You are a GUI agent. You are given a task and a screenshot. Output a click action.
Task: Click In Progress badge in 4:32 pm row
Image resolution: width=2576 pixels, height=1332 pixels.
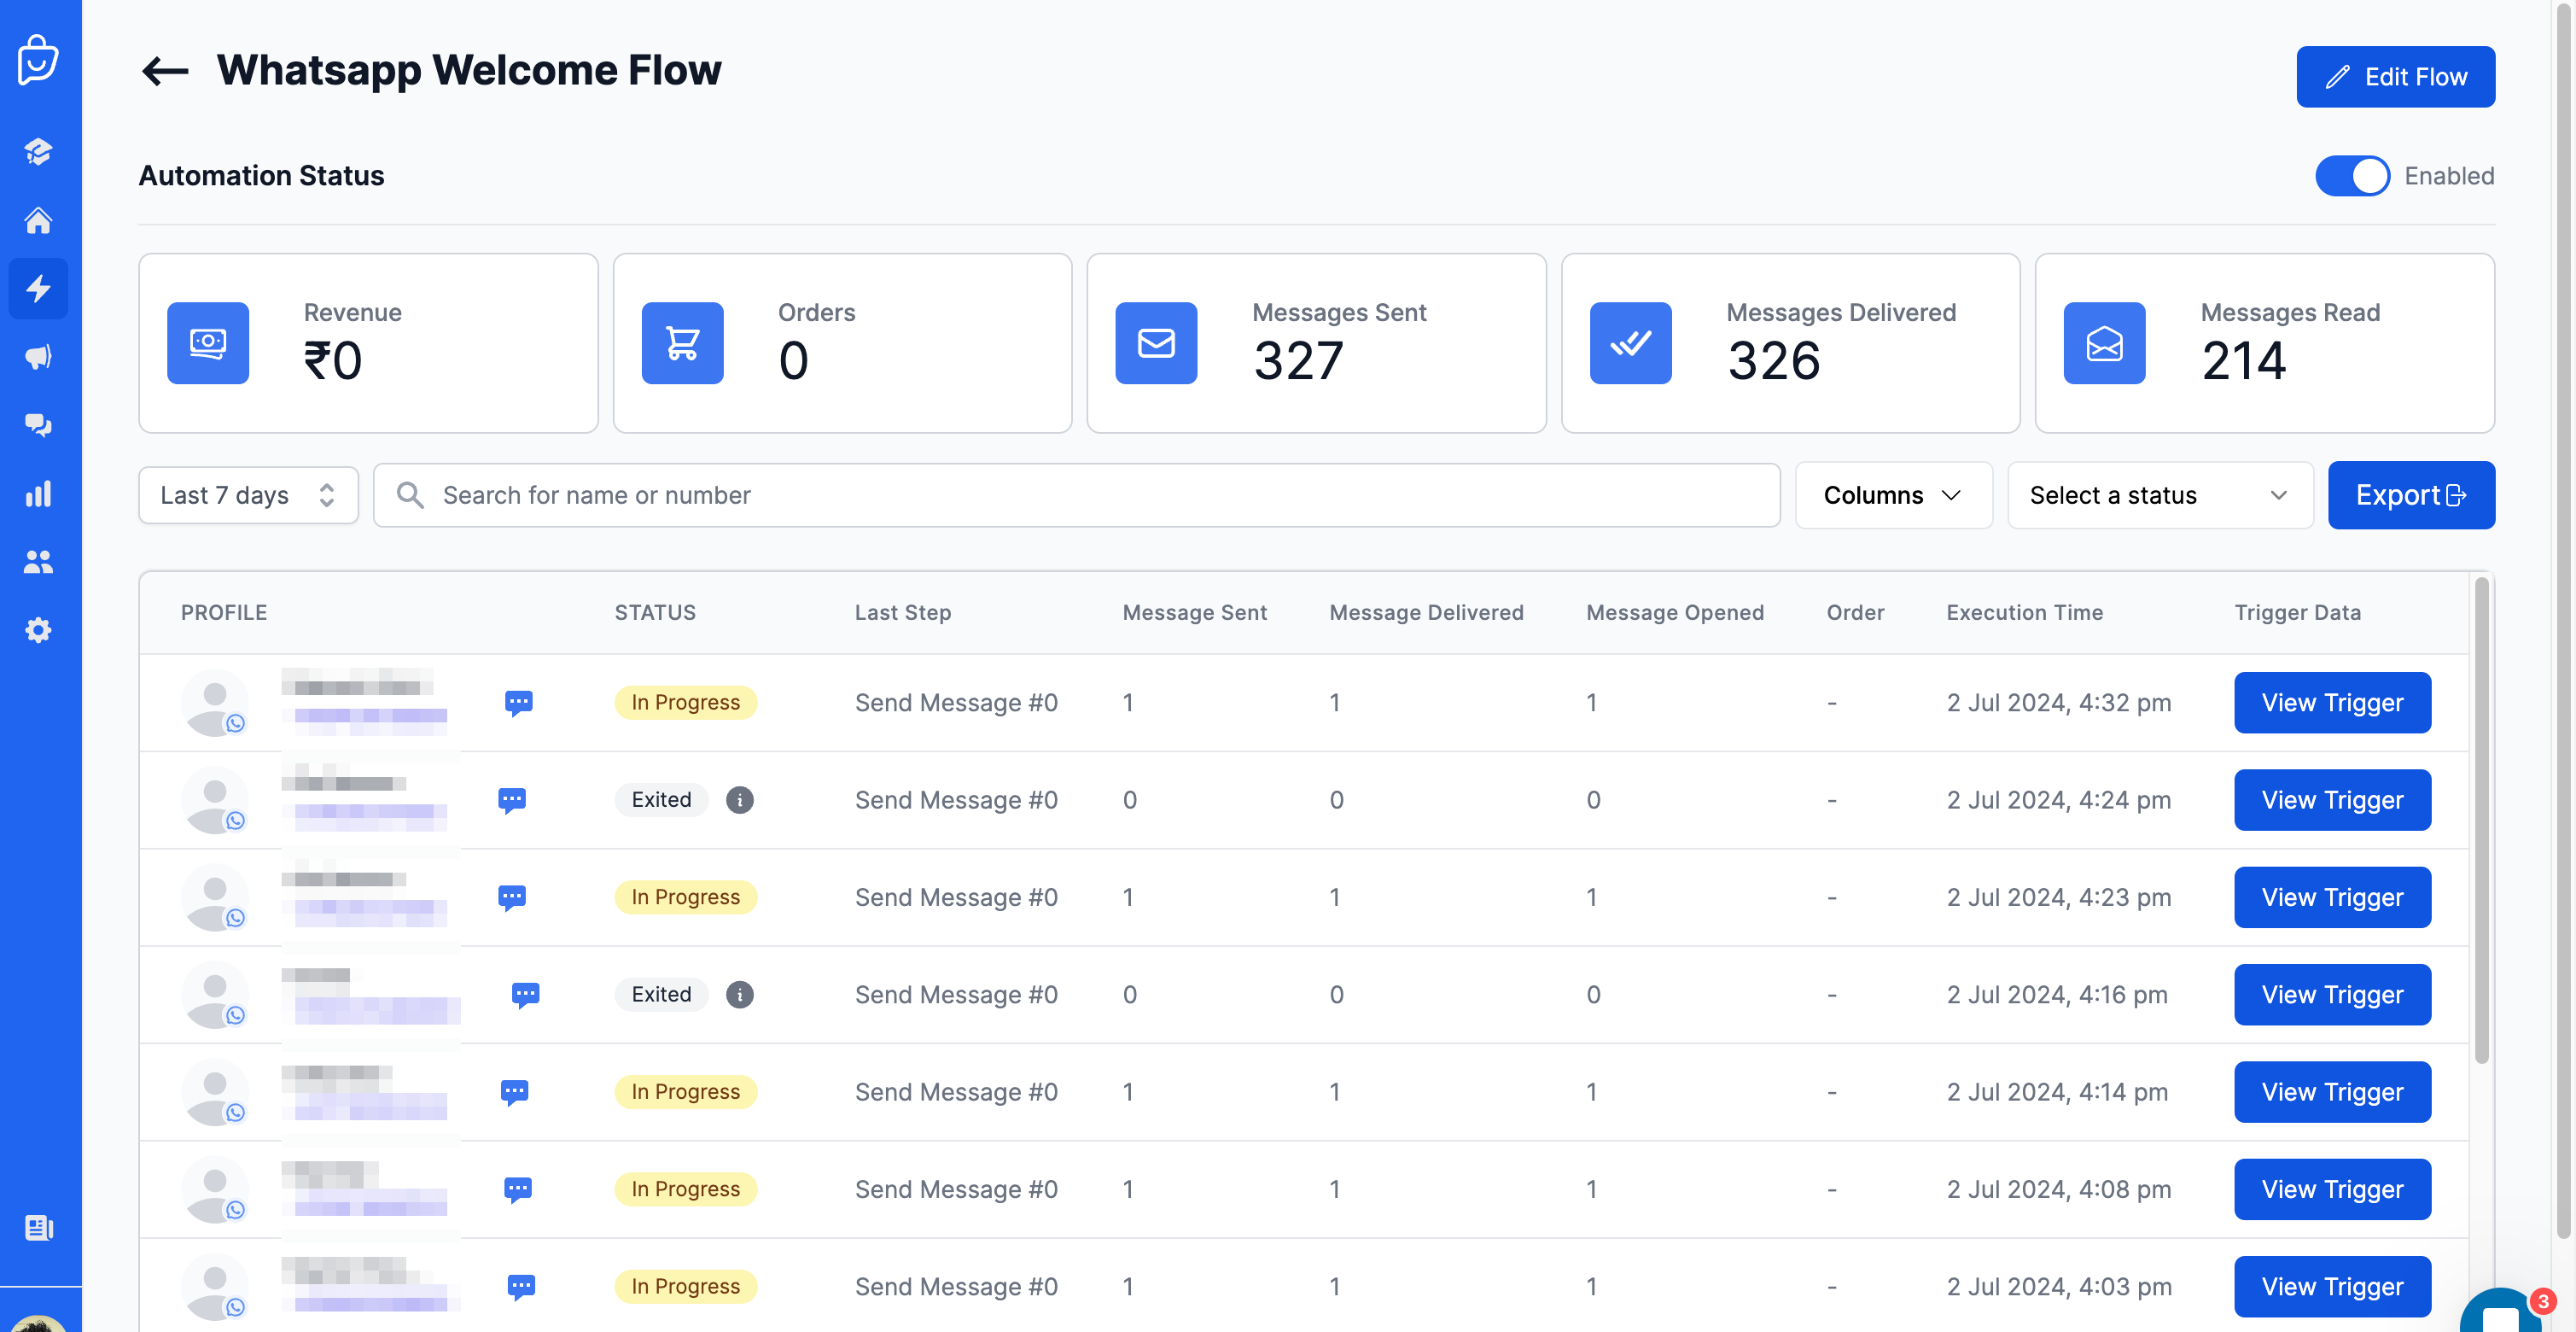[x=685, y=703]
